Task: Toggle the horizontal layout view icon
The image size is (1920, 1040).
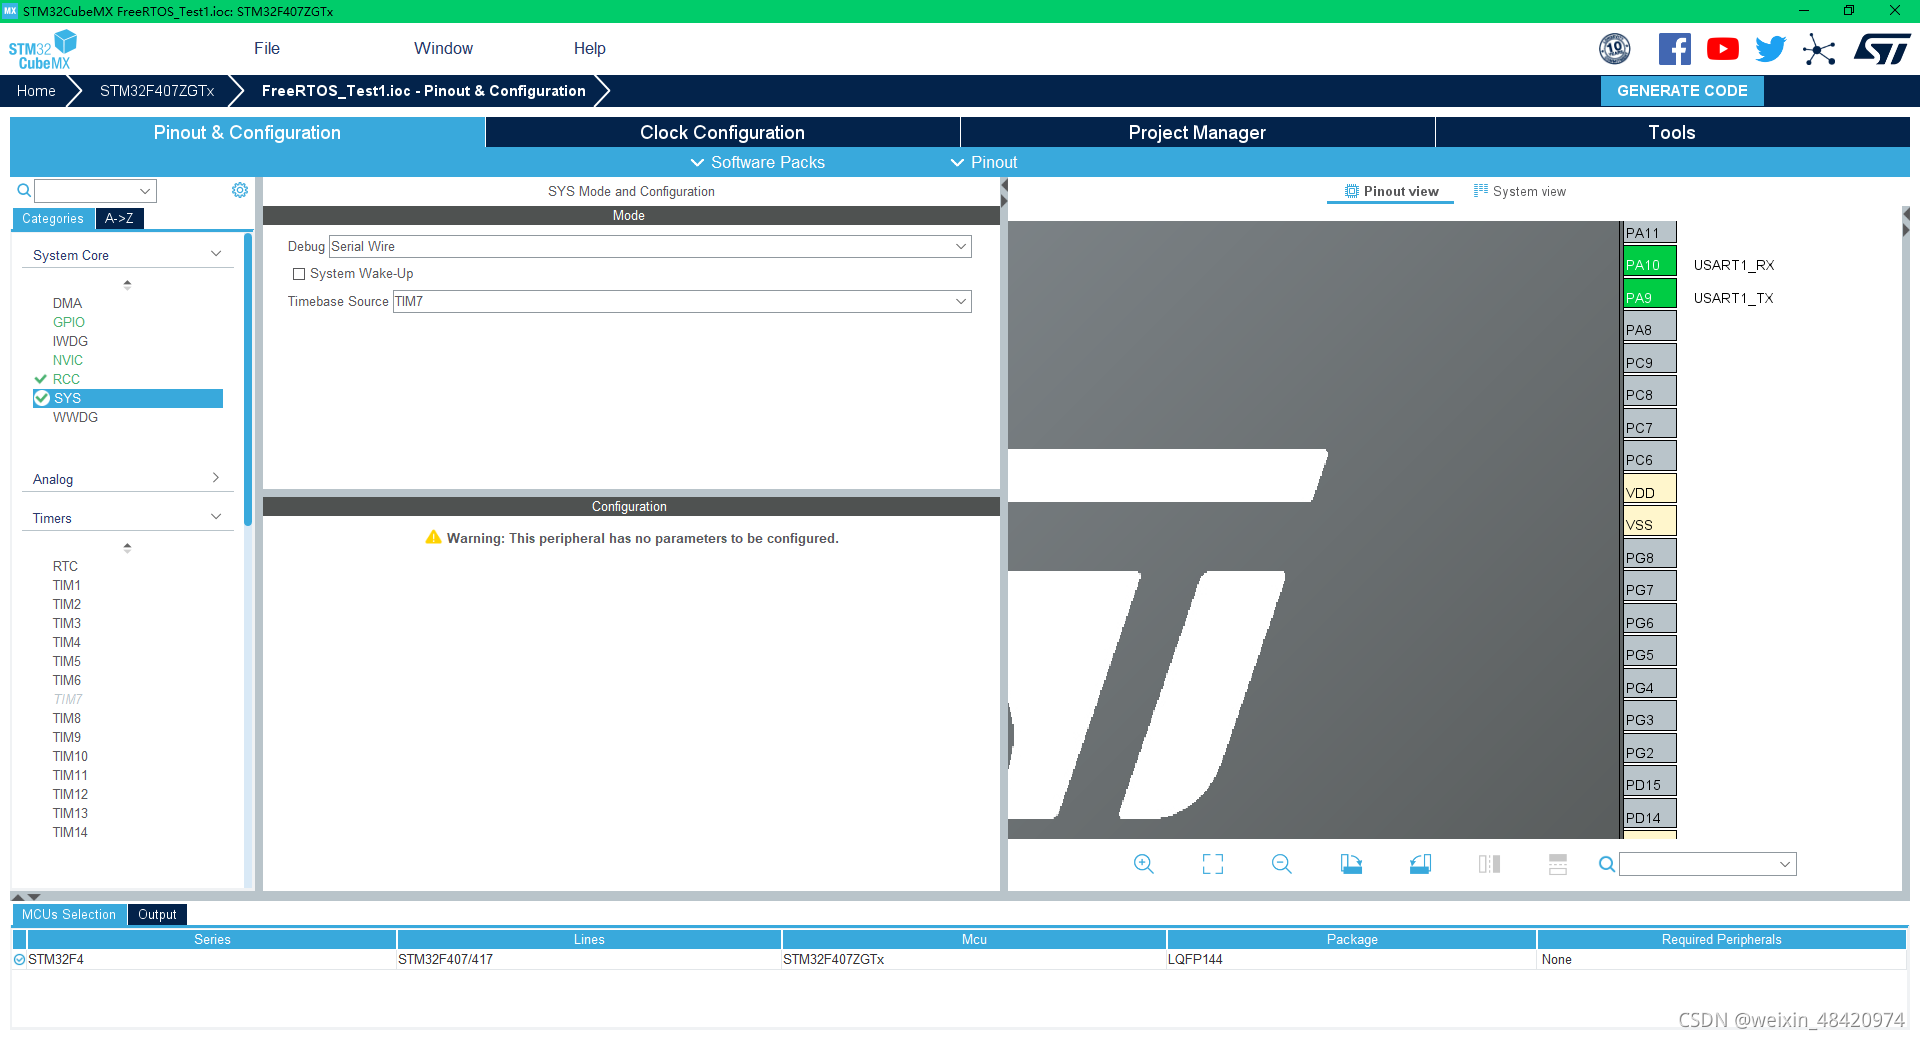Action: point(1558,864)
